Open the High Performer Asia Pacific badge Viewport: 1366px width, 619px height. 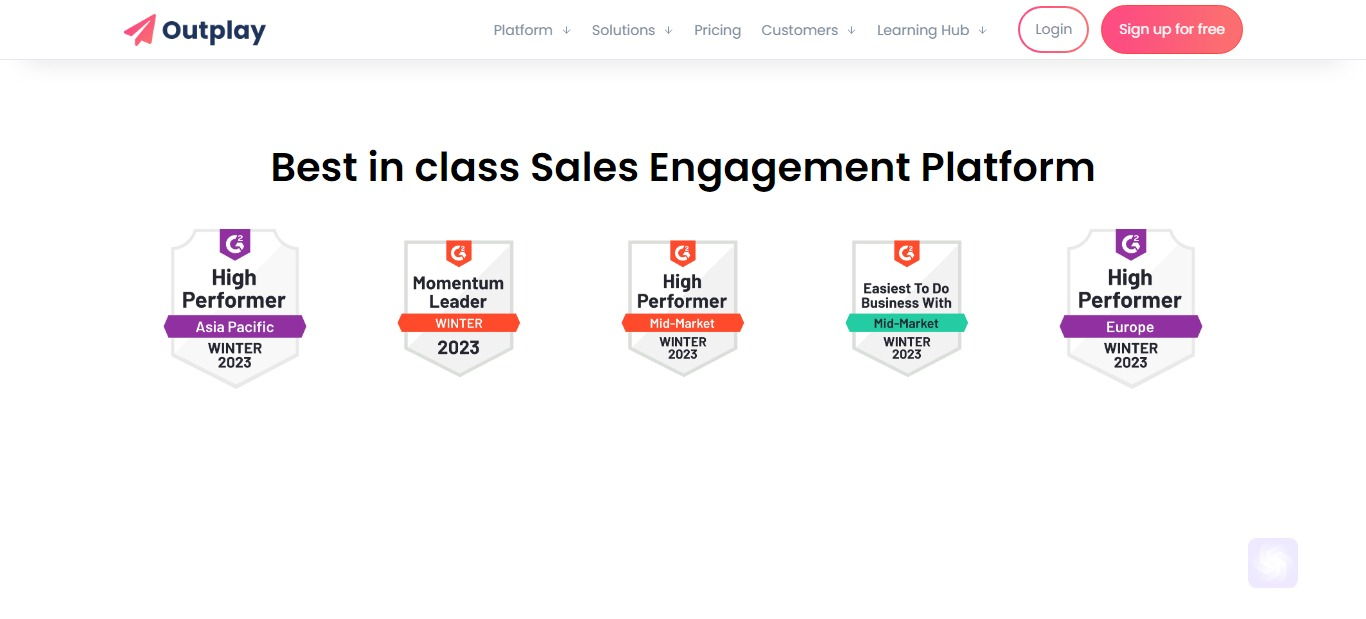tap(235, 308)
